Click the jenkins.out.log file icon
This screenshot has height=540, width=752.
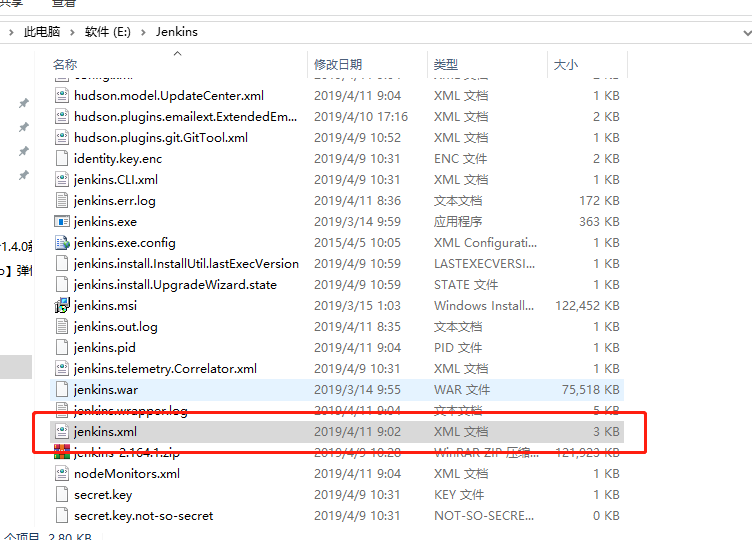click(x=62, y=327)
